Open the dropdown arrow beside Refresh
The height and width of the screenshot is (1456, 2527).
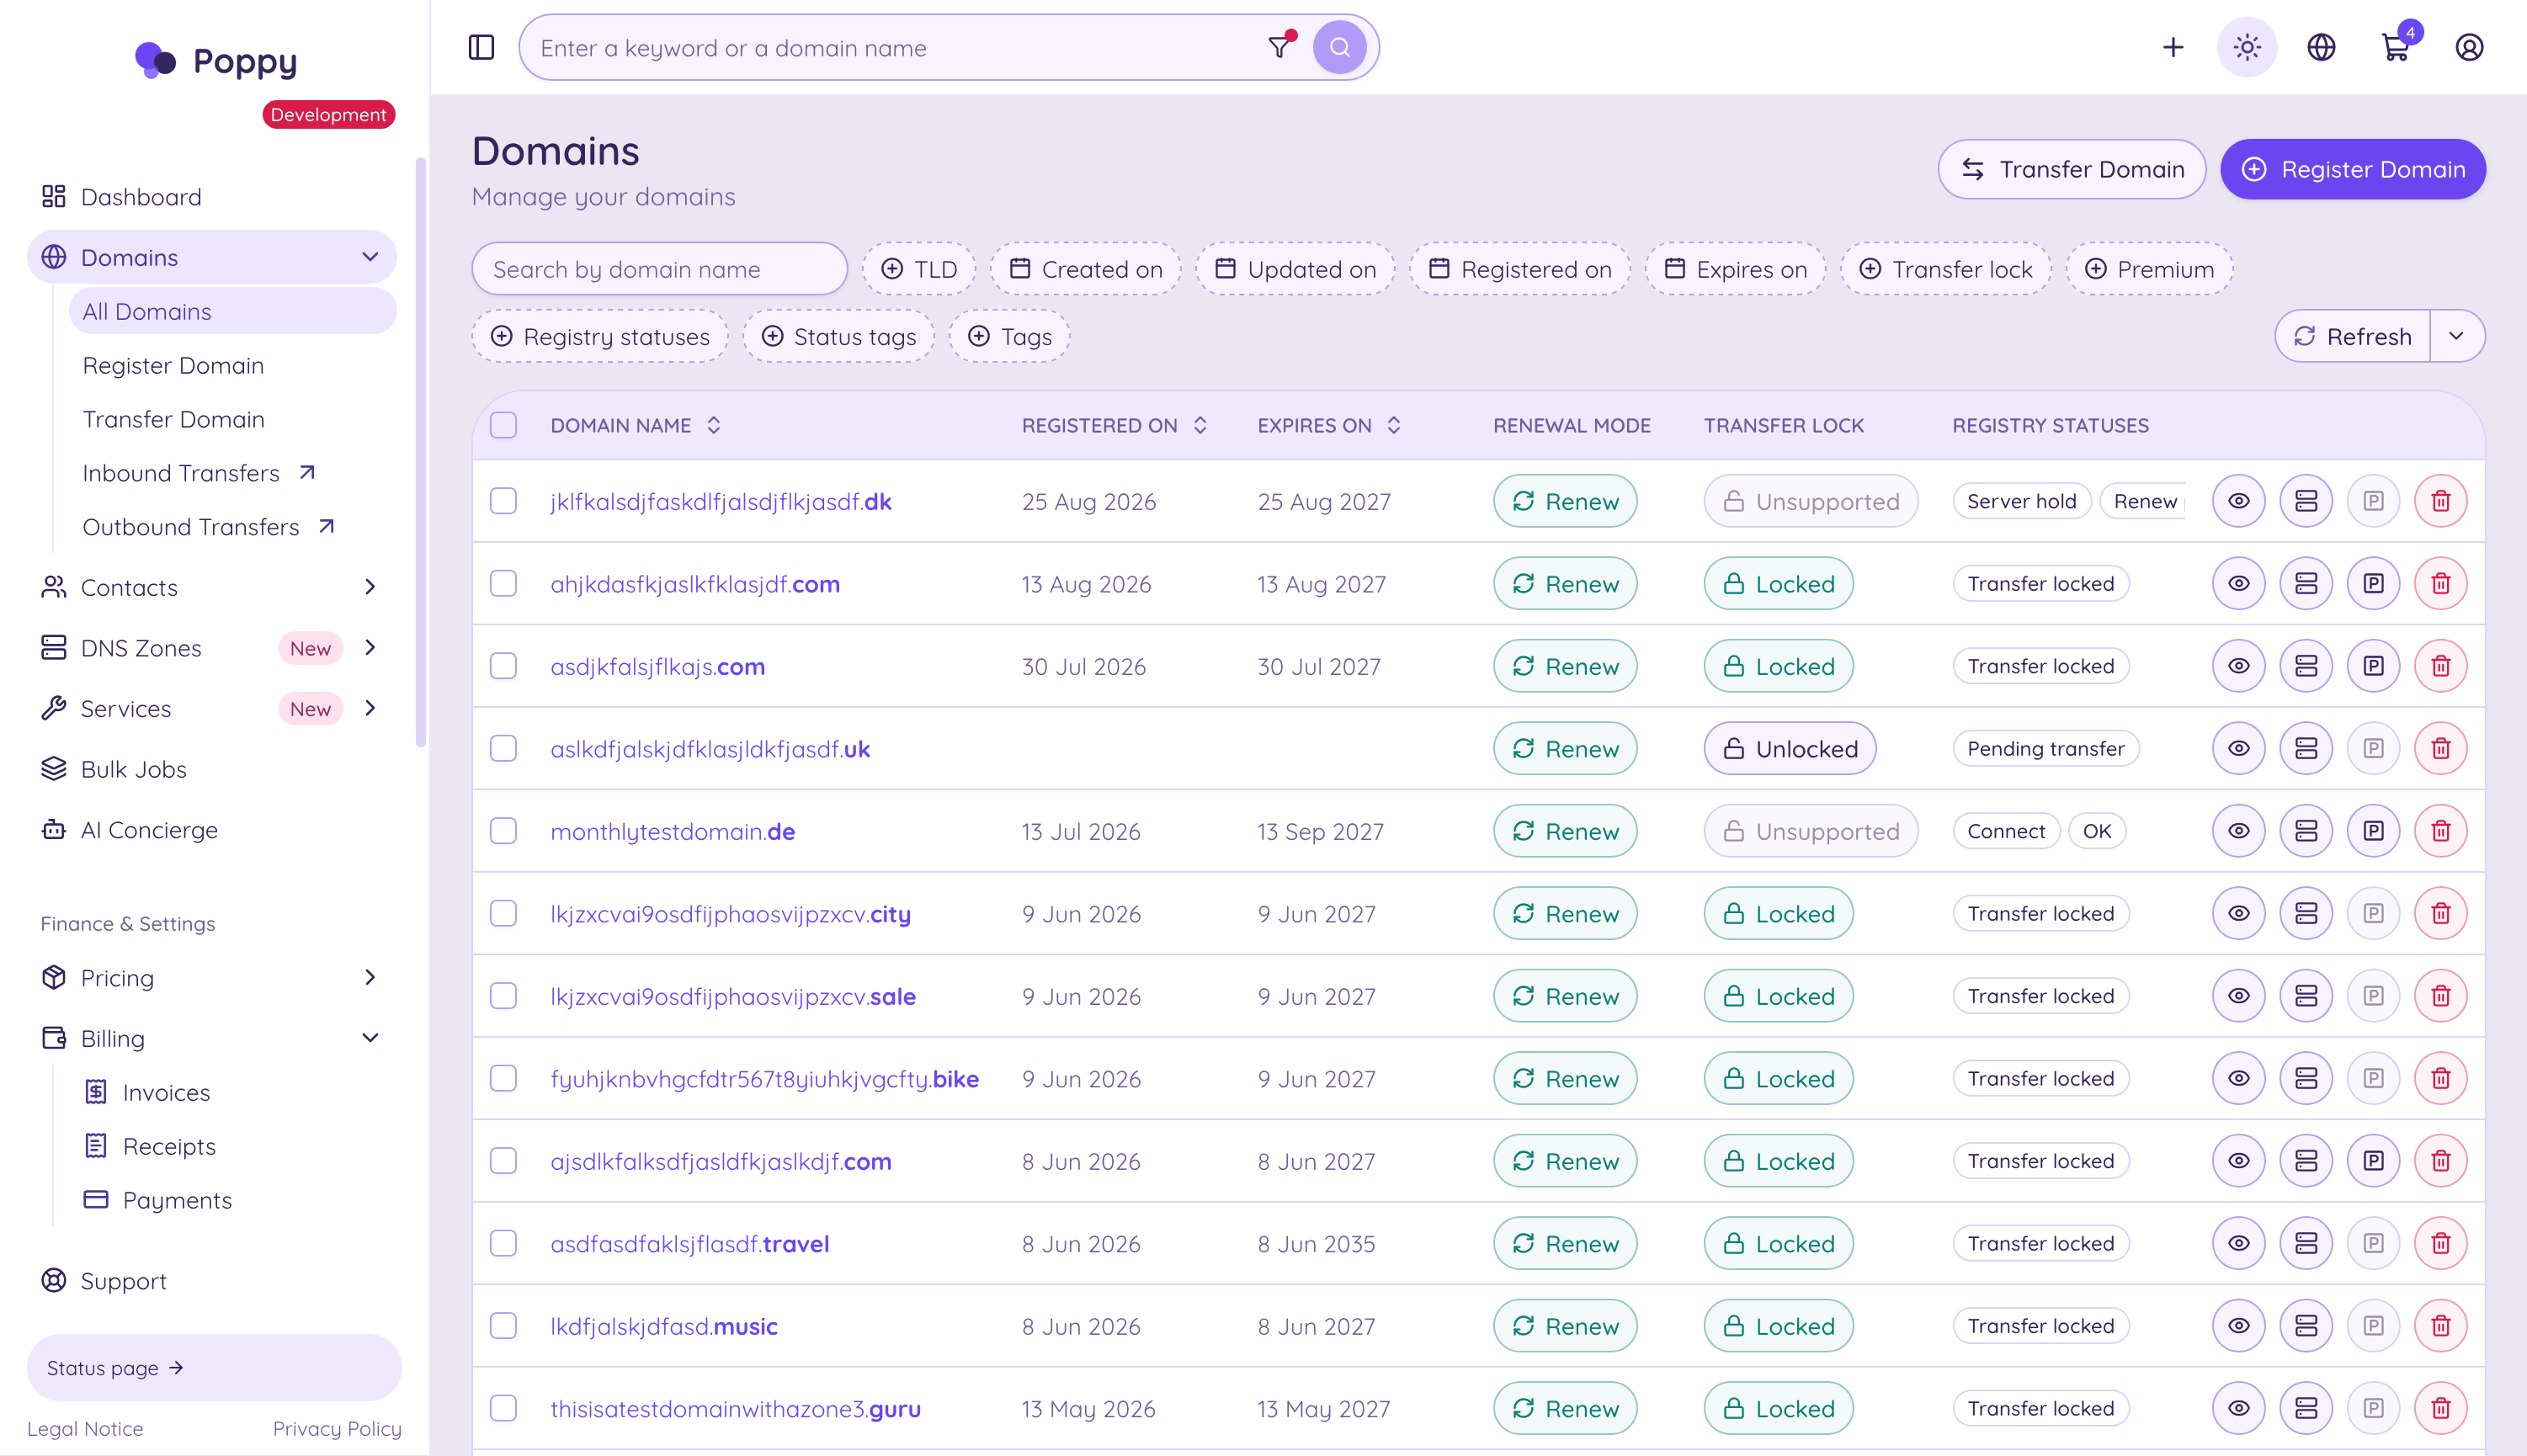(x=2456, y=336)
